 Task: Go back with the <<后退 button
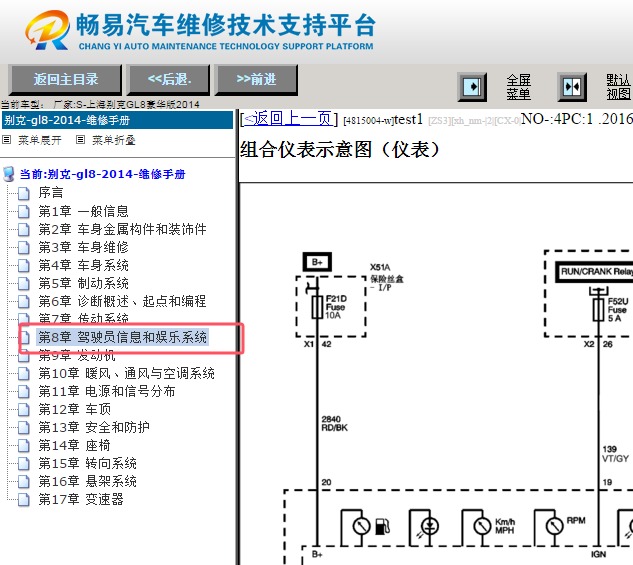pyautogui.click(x=169, y=80)
